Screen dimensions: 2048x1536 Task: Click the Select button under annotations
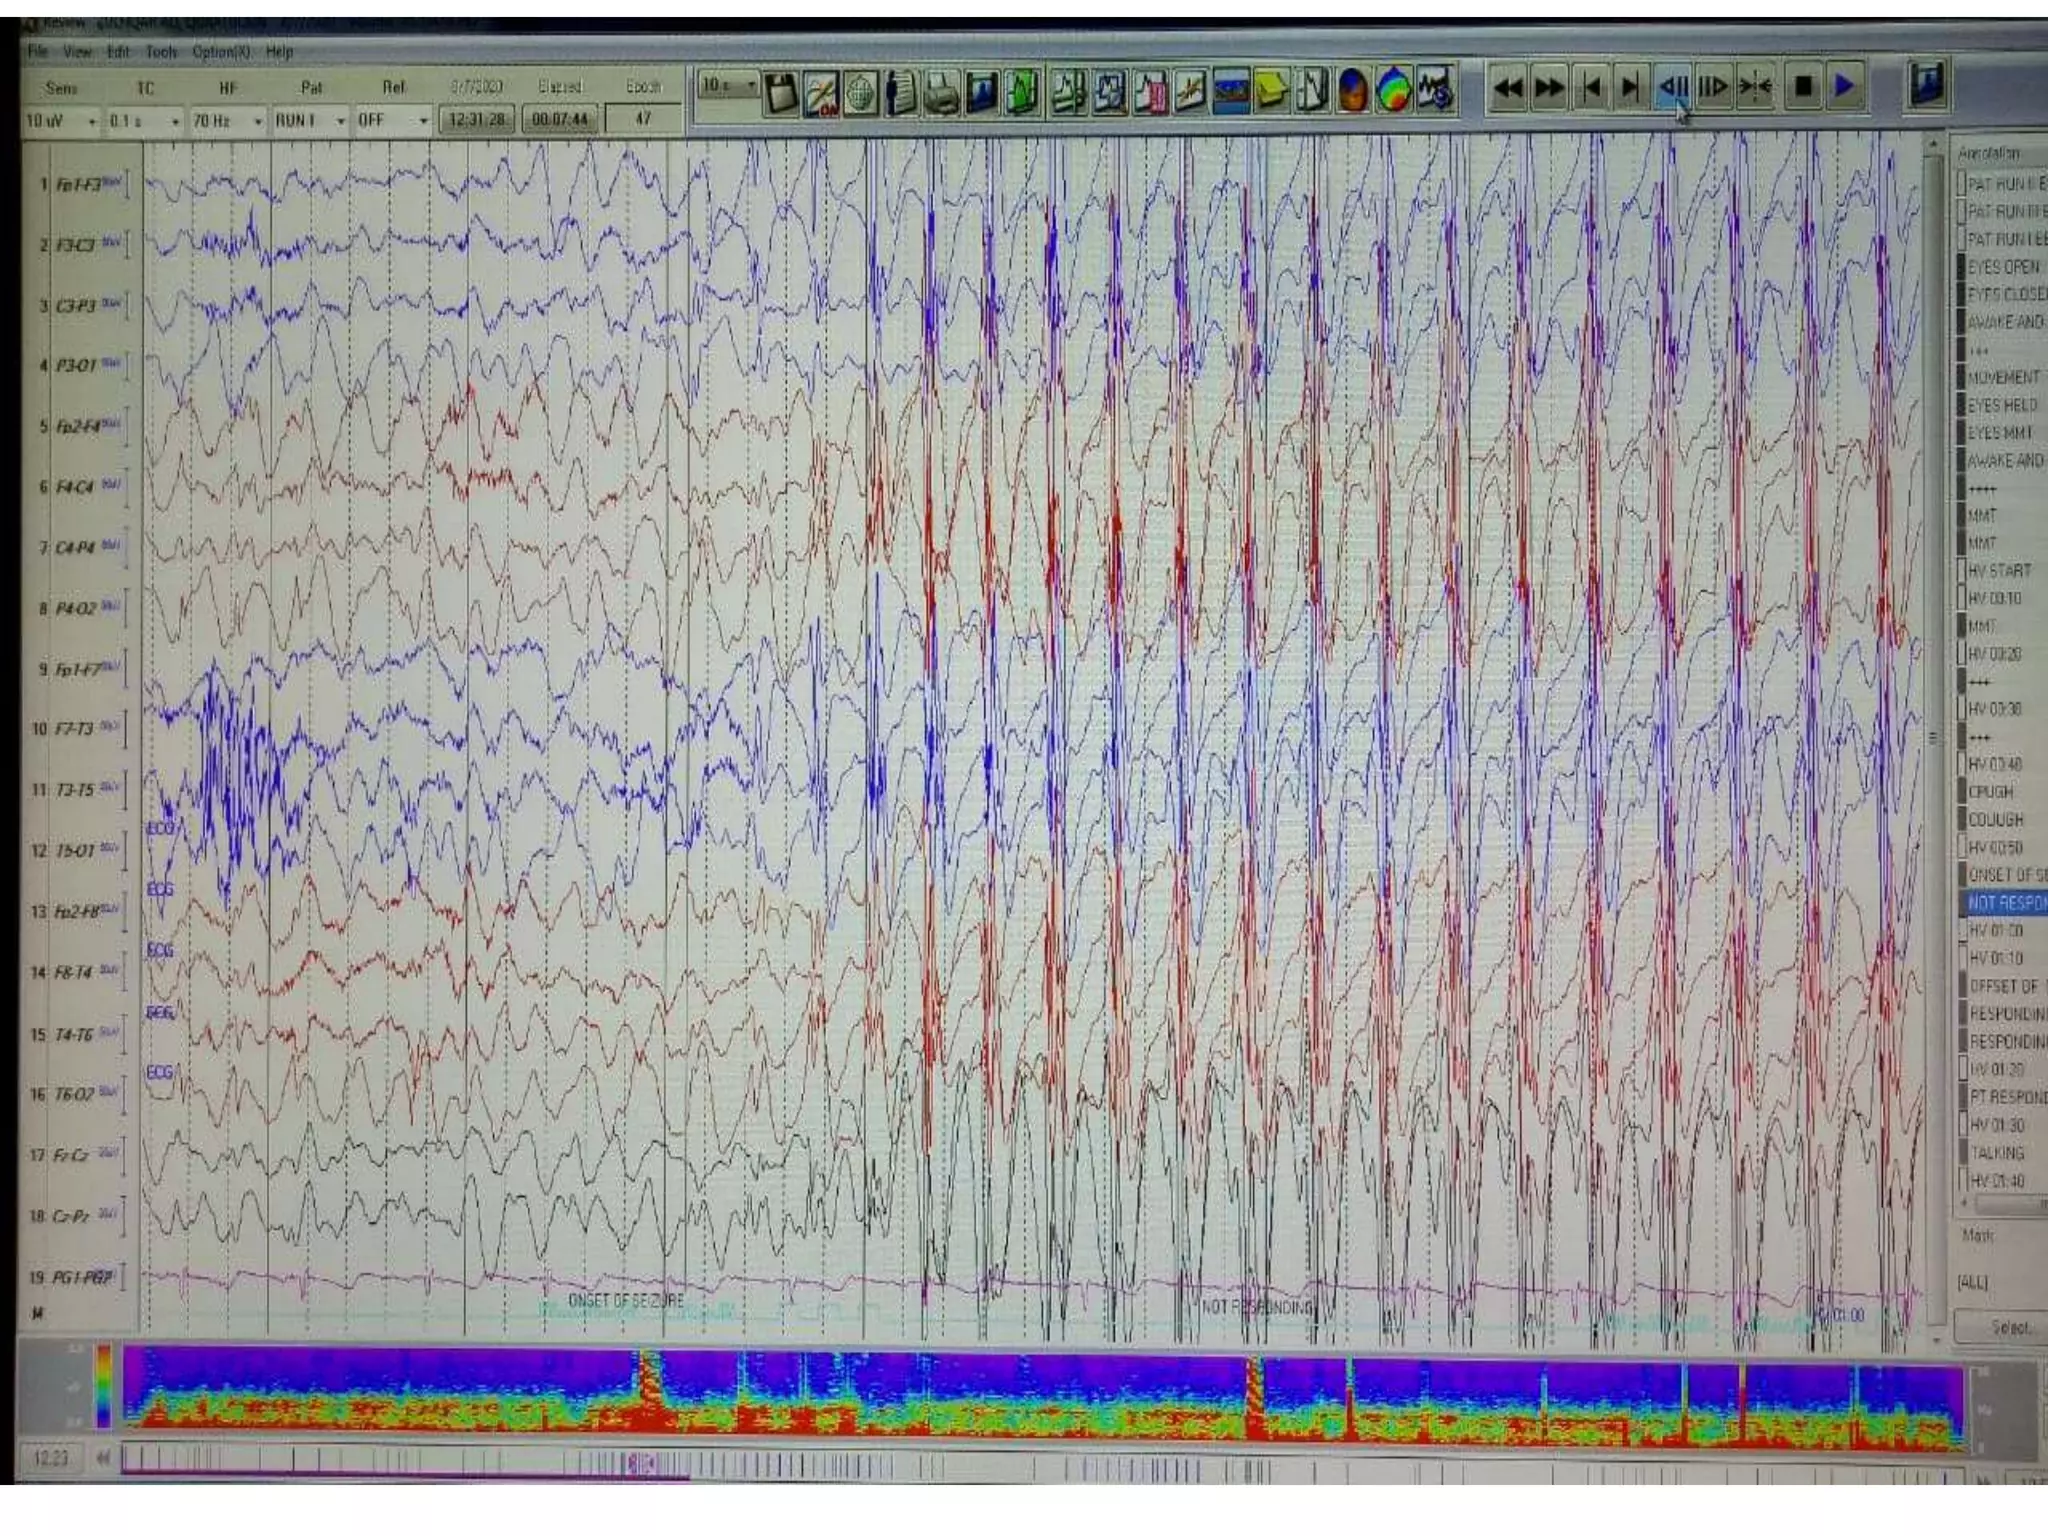click(2010, 1328)
